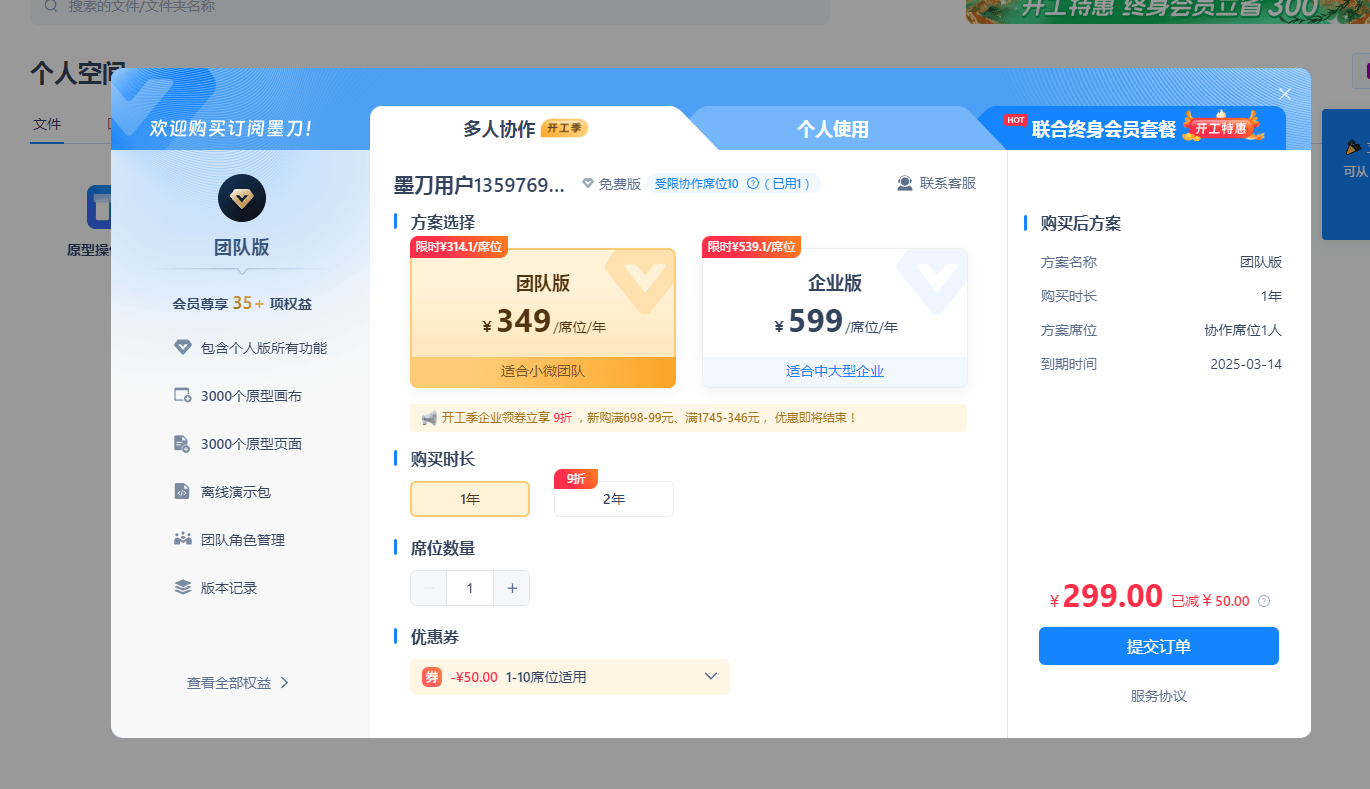Click the 版本记录 feature icon

tap(184, 587)
